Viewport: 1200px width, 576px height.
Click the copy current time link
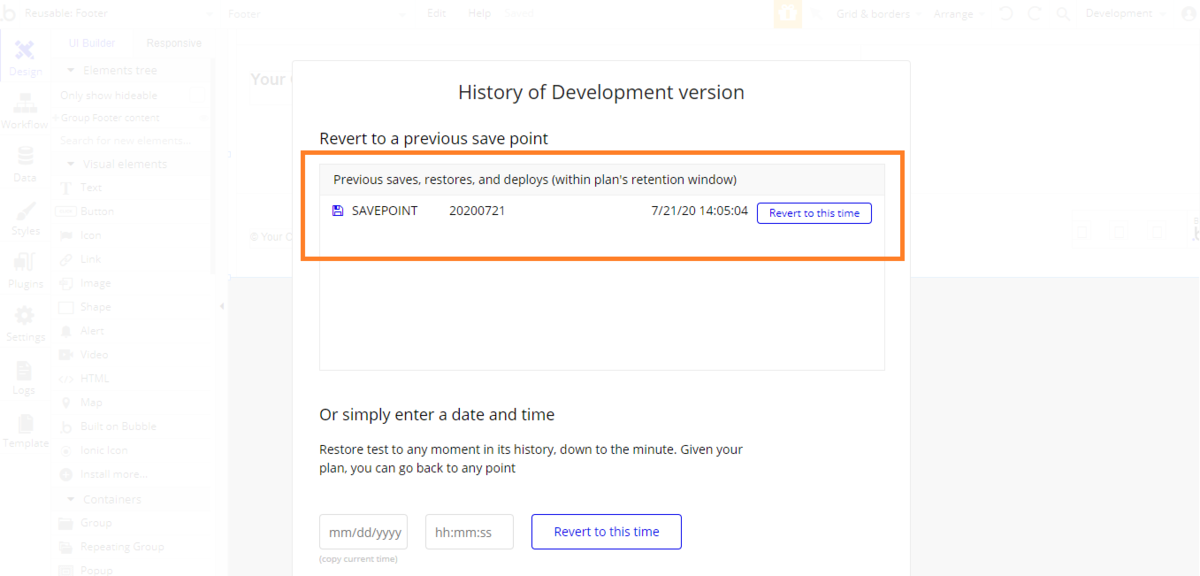(358, 559)
